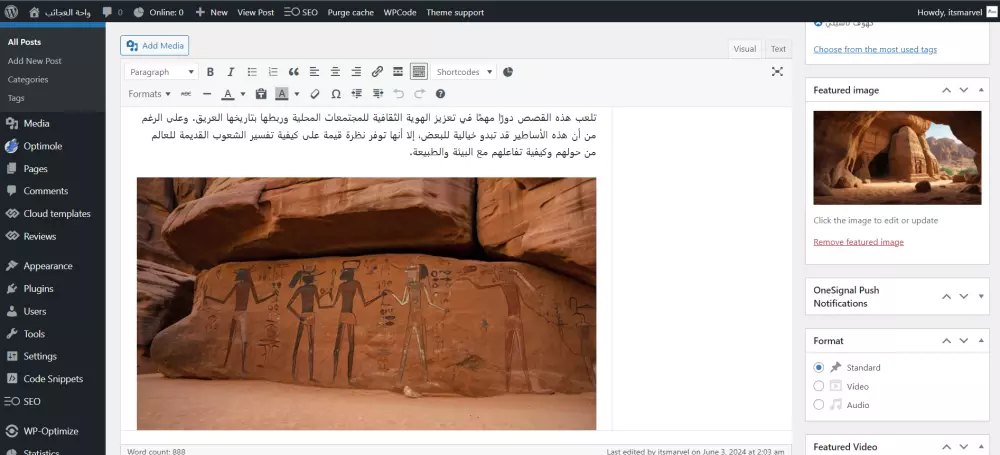Enter distraction-free fullscreen mode
The image size is (1000, 455).
[x=777, y=71]
